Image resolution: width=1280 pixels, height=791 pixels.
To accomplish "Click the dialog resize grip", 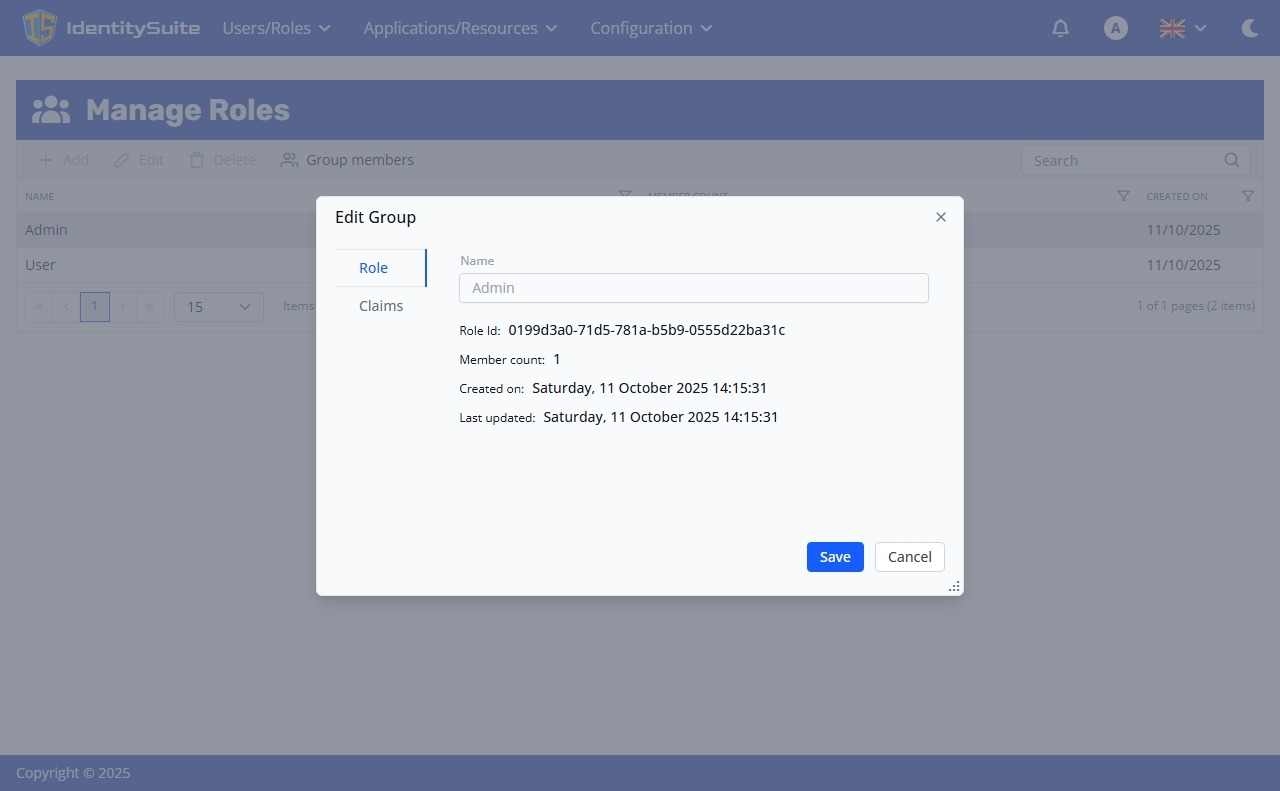I will point(954,587).
